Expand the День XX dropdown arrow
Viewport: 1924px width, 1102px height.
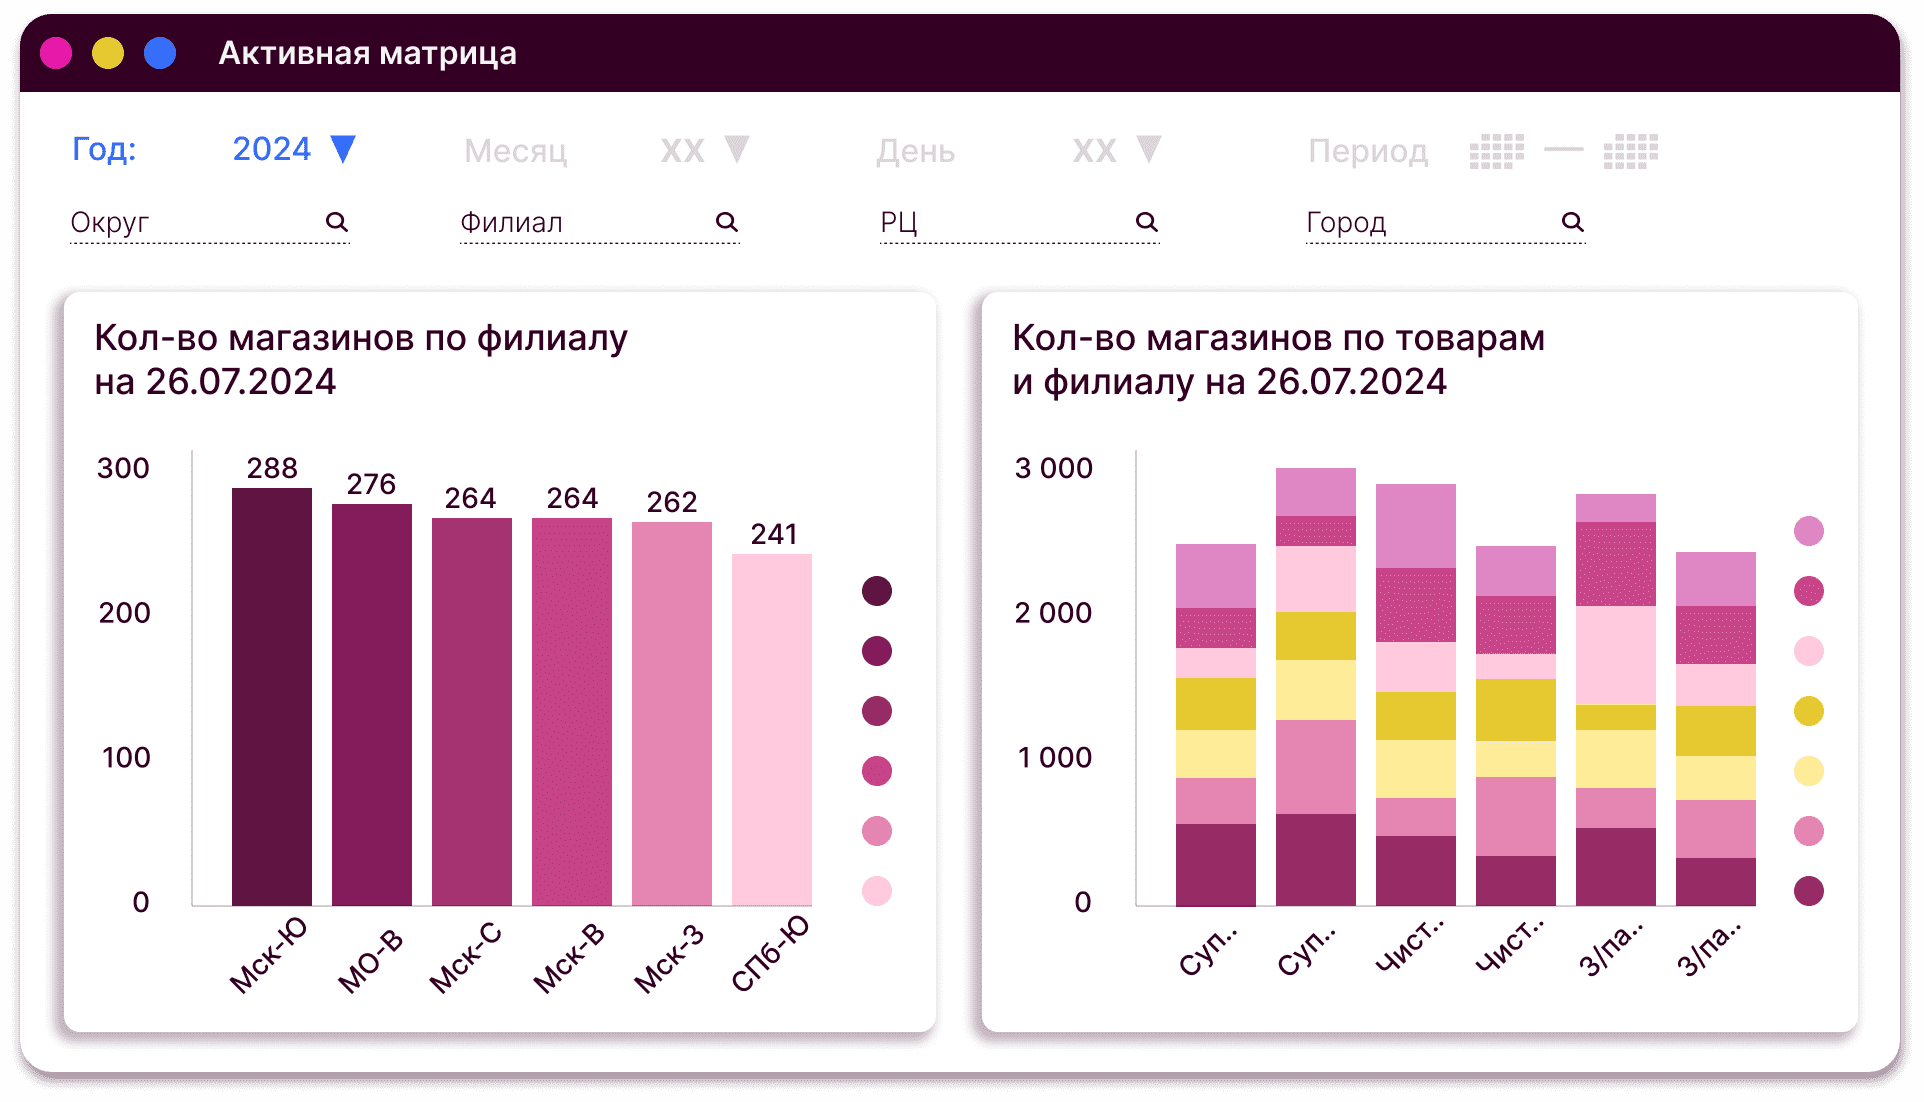[x=1149, y=149]
